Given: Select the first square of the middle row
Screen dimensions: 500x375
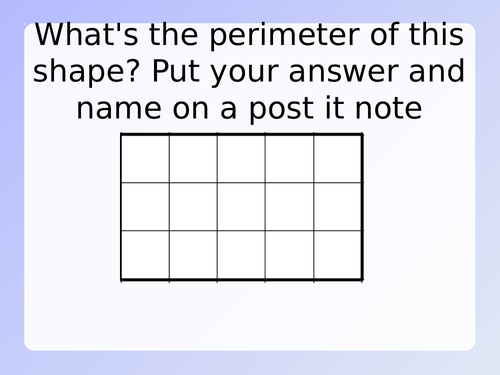Looking at the screenshot, I should pyautogui.click(x=145, y=207).
